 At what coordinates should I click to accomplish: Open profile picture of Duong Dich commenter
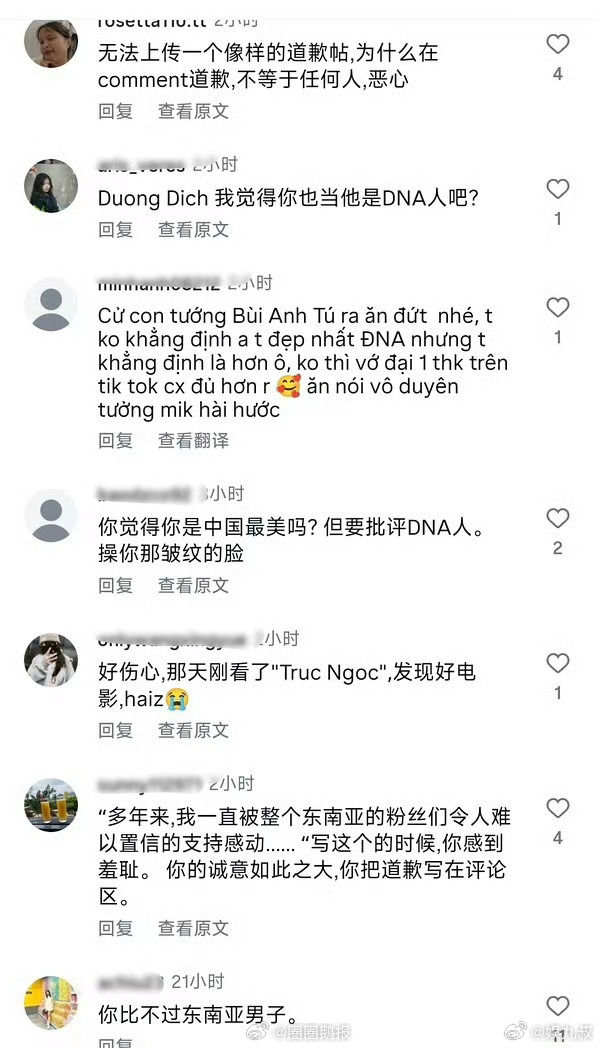51,186
